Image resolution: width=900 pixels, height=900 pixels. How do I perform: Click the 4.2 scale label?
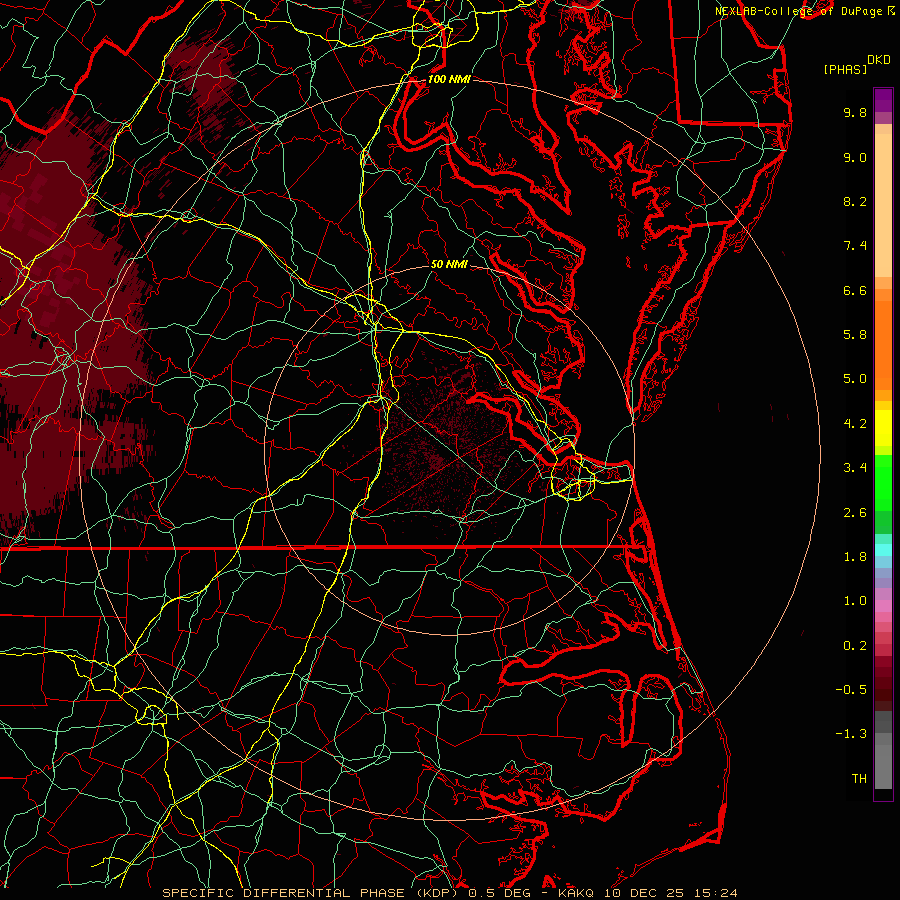coord(855,424)
